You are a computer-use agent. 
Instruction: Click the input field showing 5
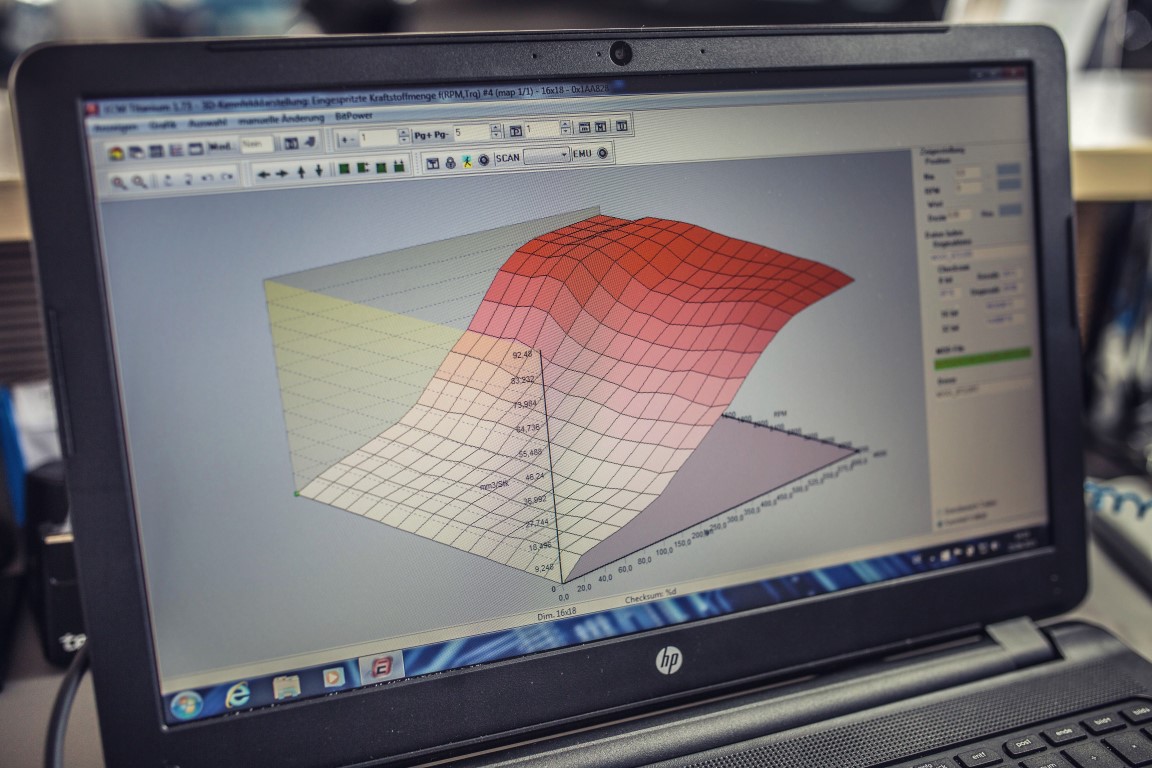click(x=472, y=132)
